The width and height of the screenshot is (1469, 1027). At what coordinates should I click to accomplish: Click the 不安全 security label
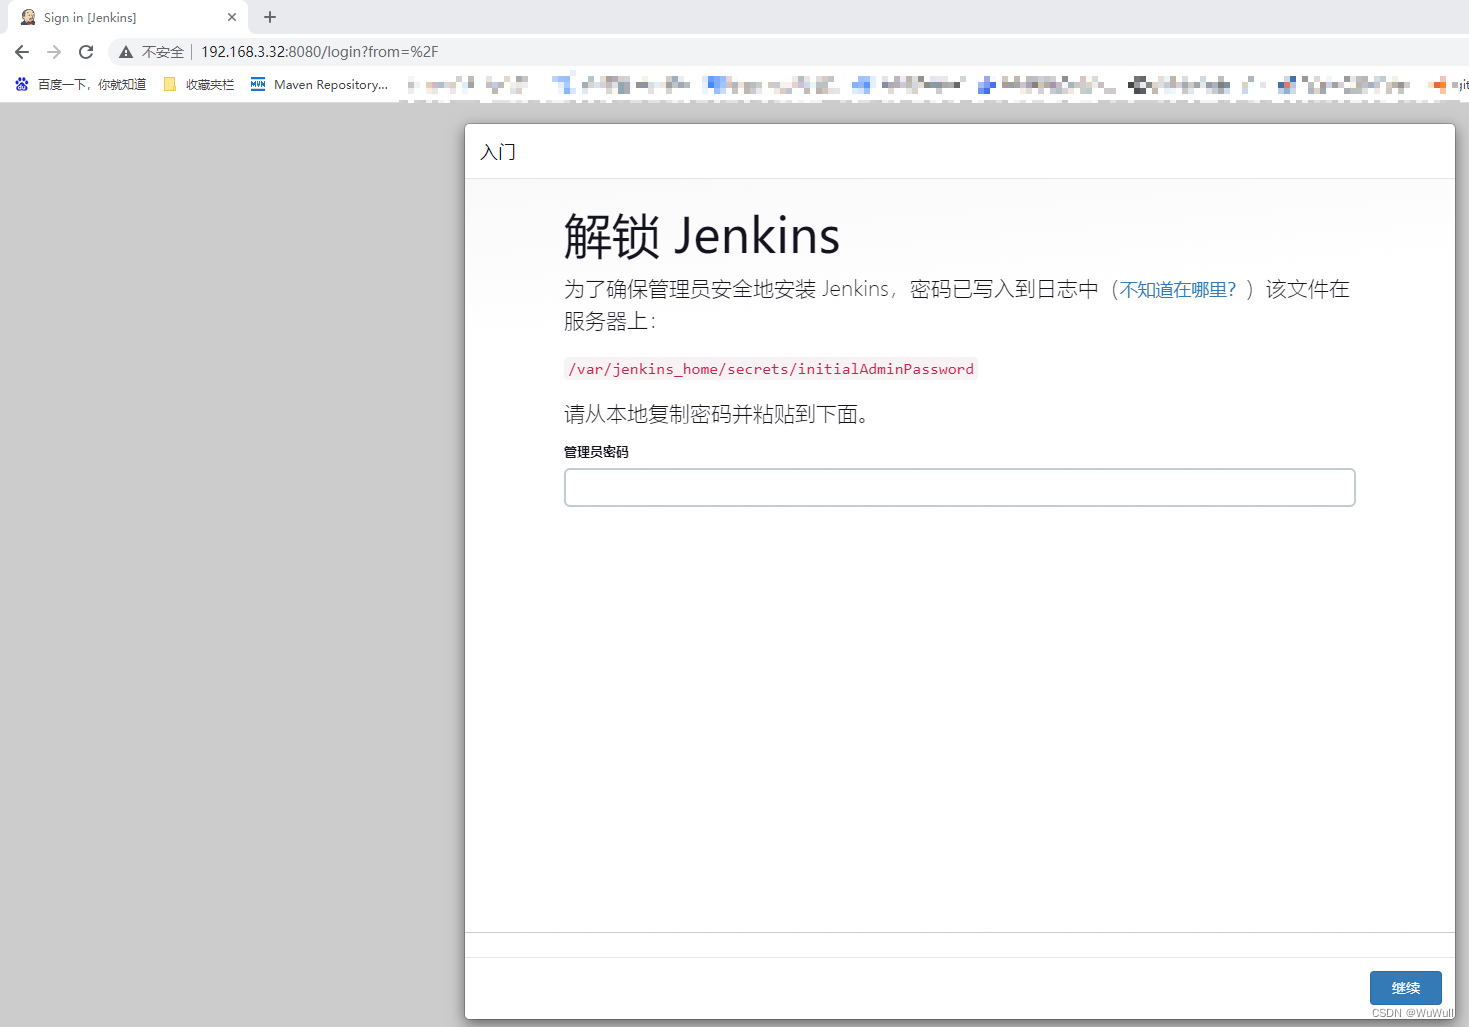(x=163, y=52)
